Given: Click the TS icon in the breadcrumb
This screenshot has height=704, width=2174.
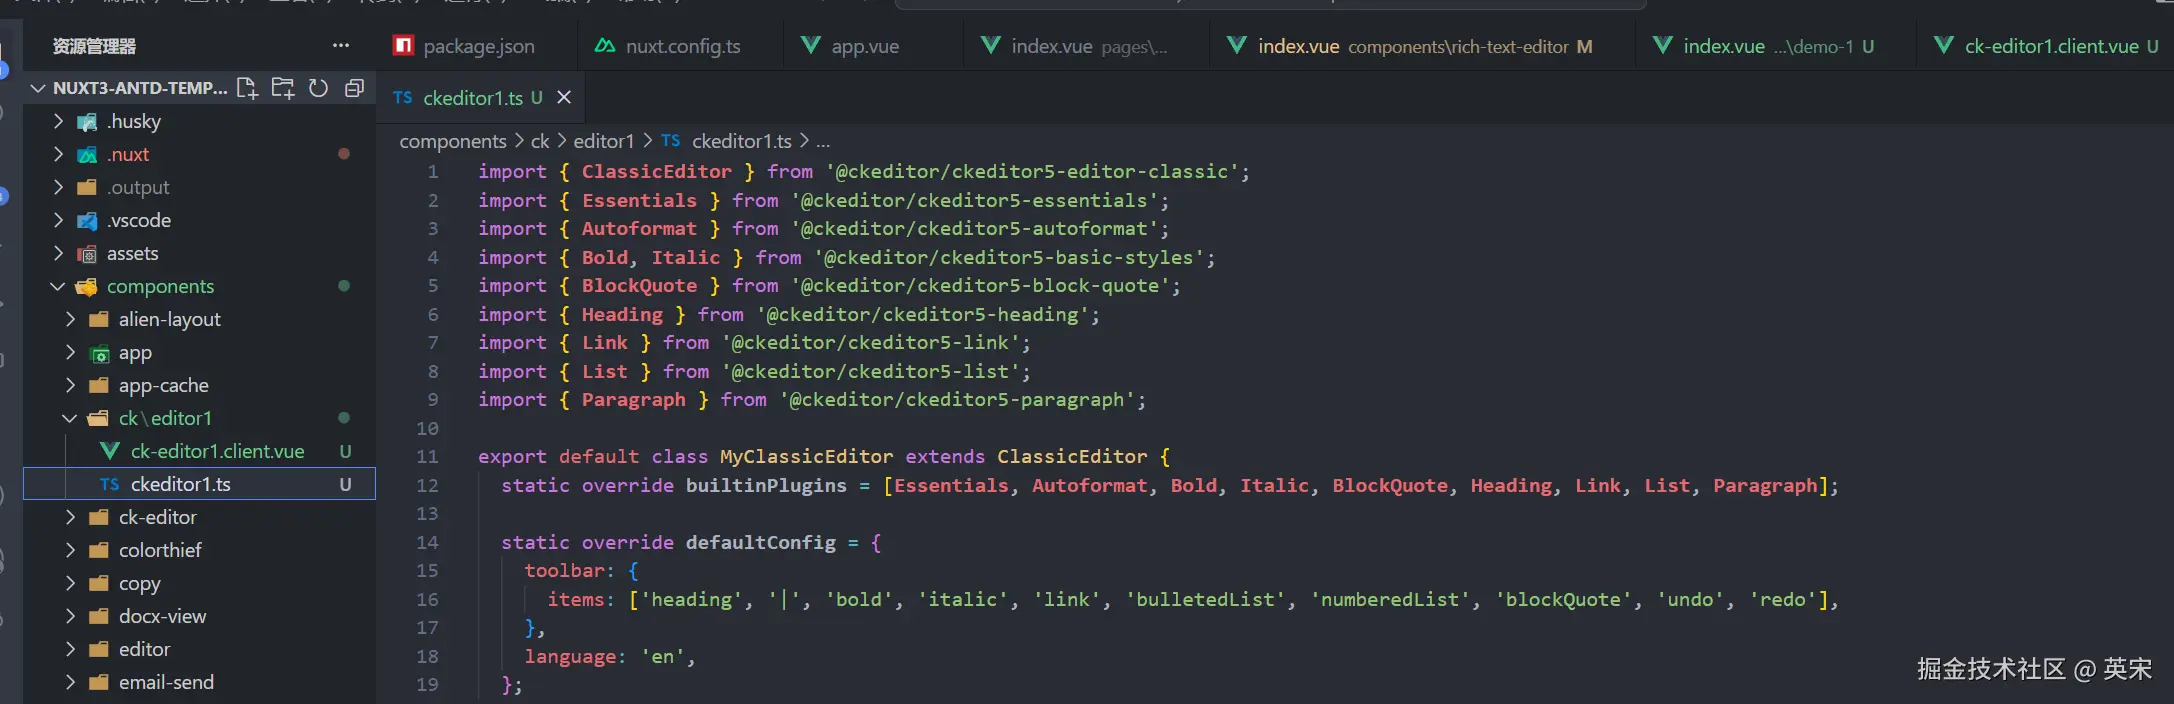Looking at the screenshot, I should [x=670, y=141].
